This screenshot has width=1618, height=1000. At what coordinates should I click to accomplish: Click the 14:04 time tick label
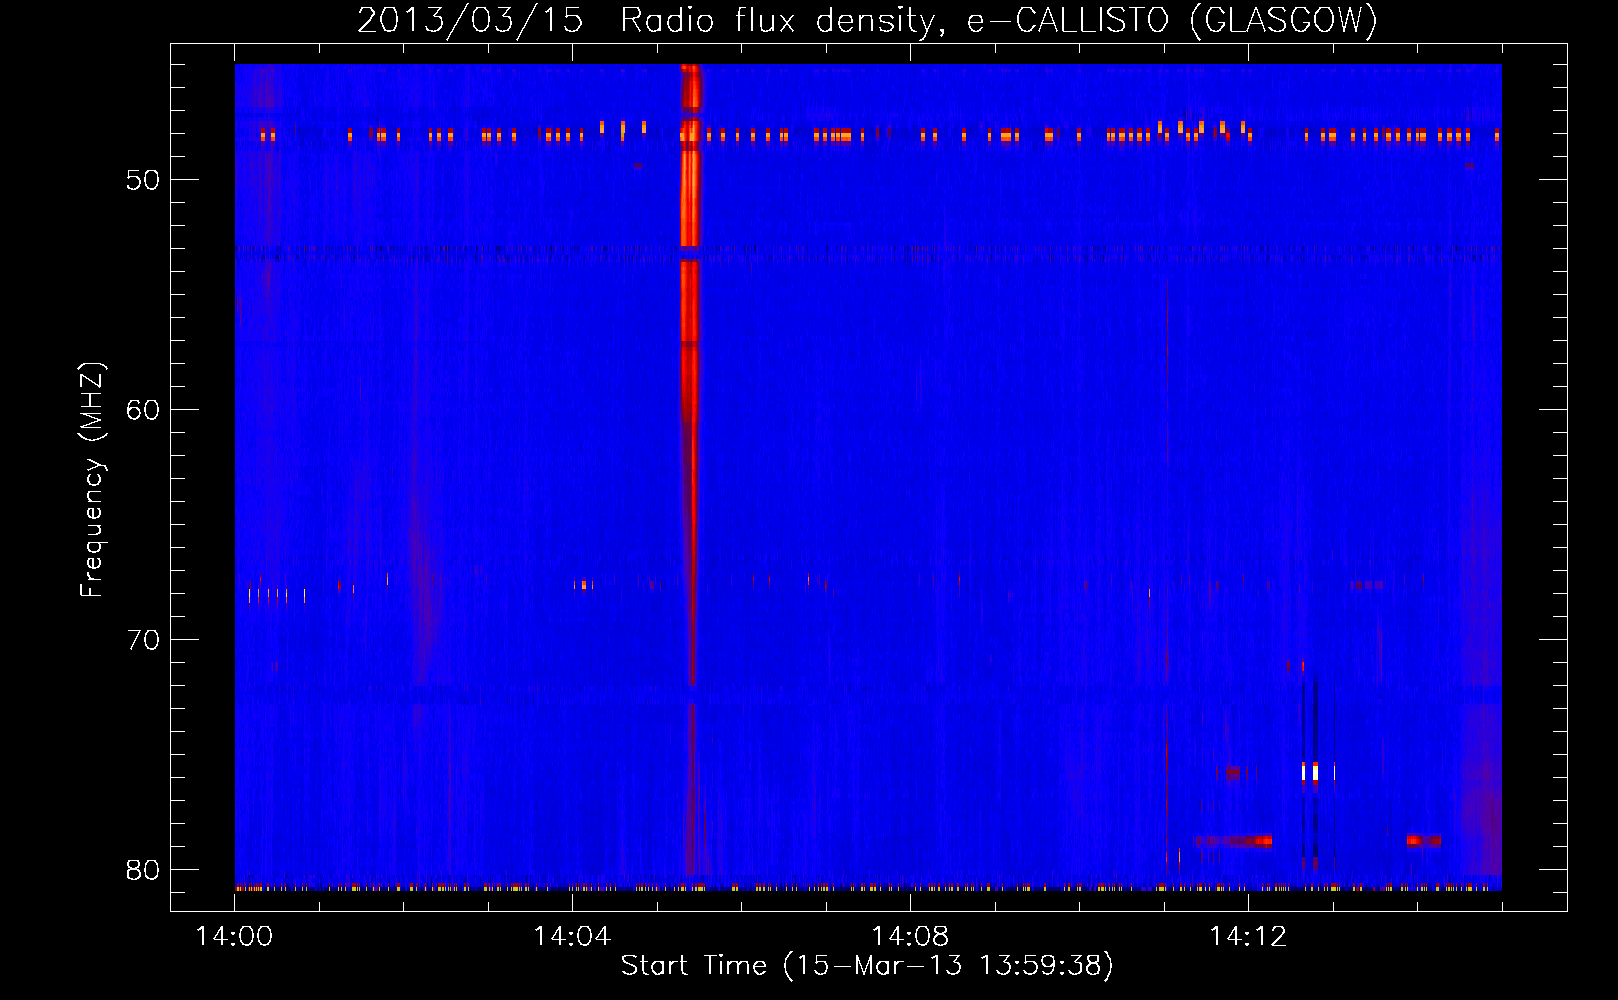[x=572, y=937]
